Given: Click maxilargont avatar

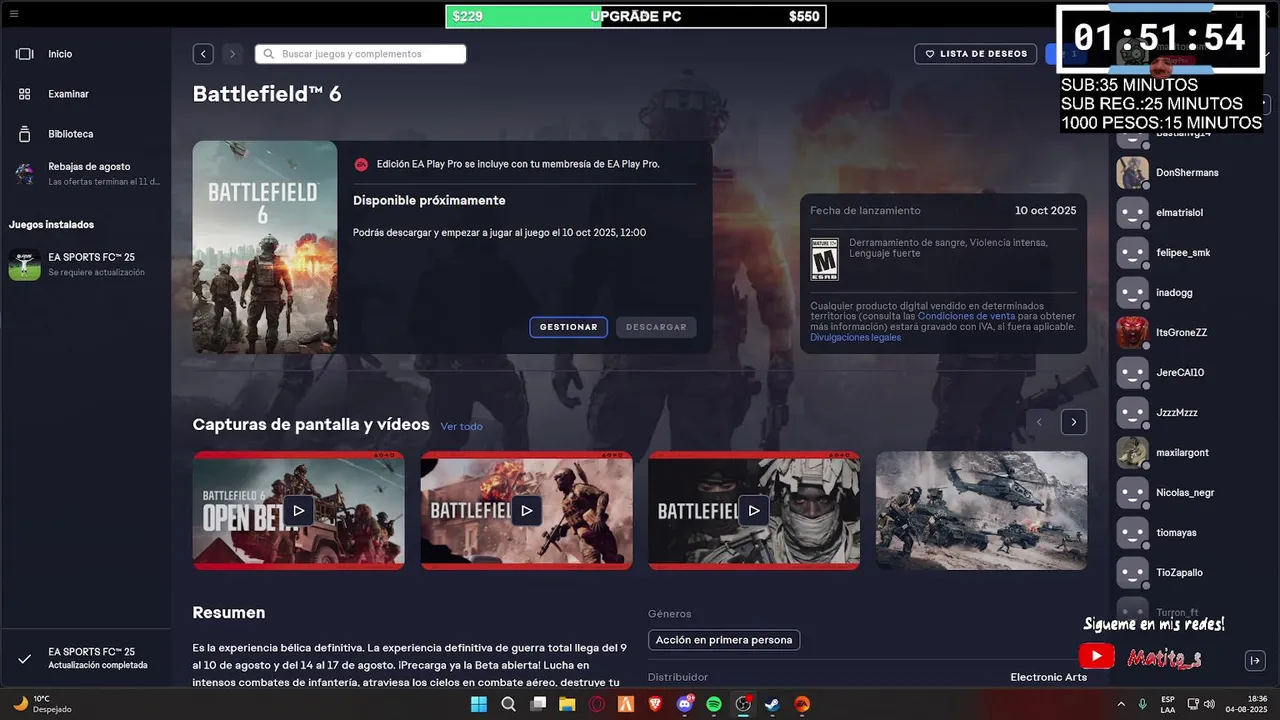Looking at the screenshot, I should click(1132, 452).
